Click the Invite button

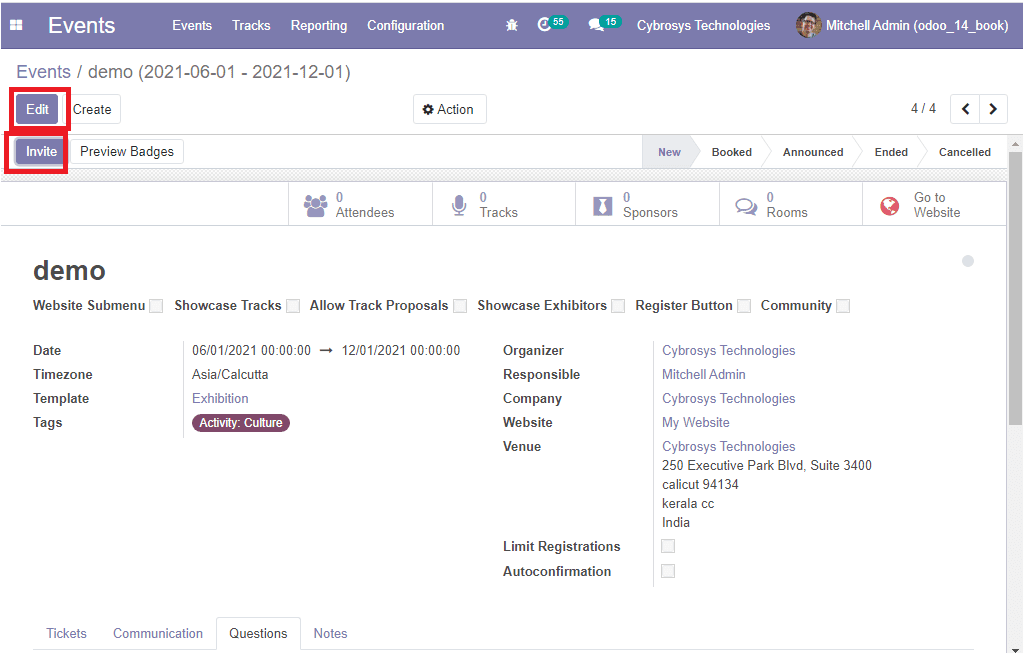pos(41,152)
